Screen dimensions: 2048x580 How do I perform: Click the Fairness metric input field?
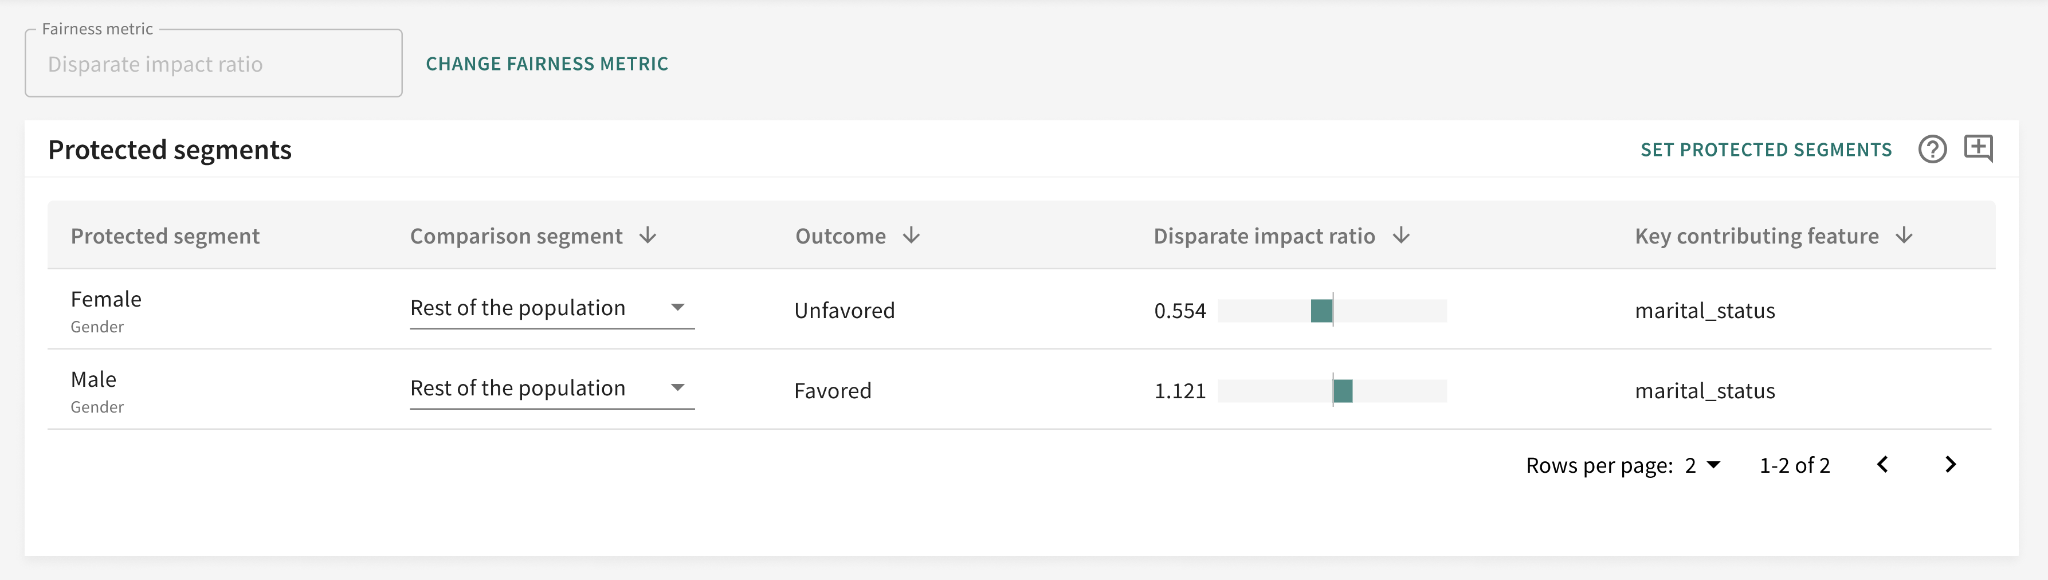pos(213,64)
